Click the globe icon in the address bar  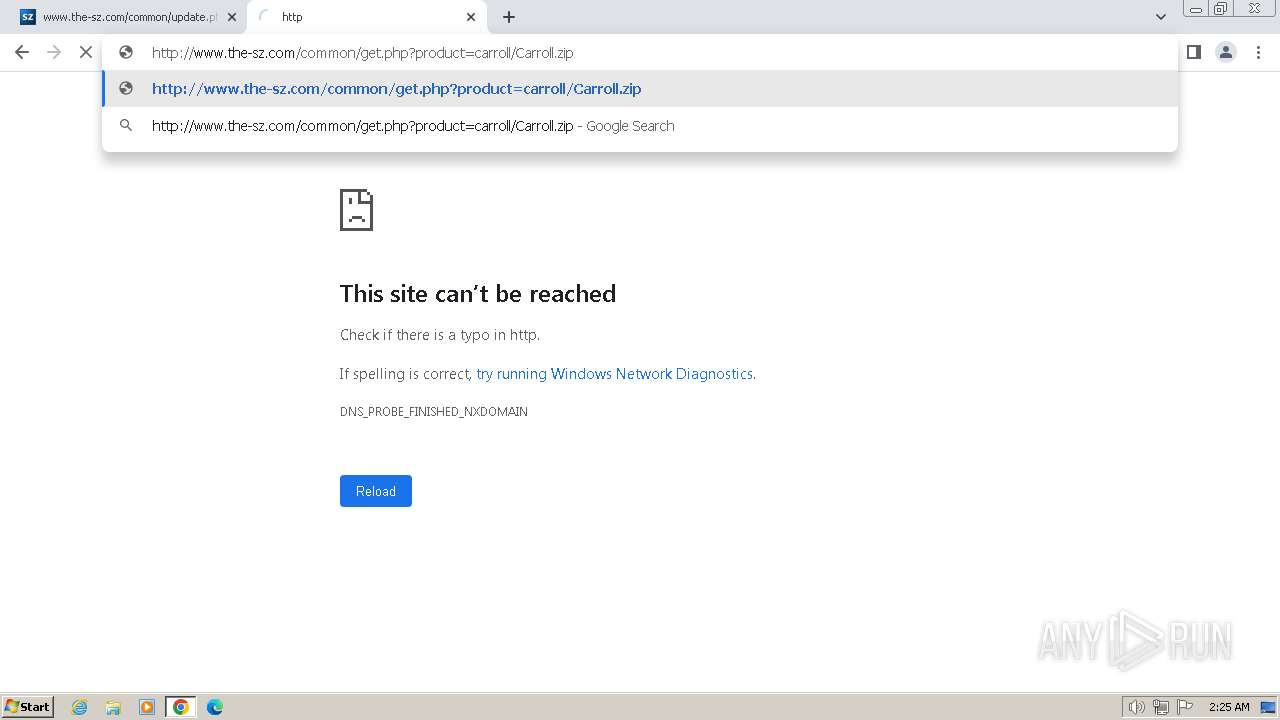(126, 53)
